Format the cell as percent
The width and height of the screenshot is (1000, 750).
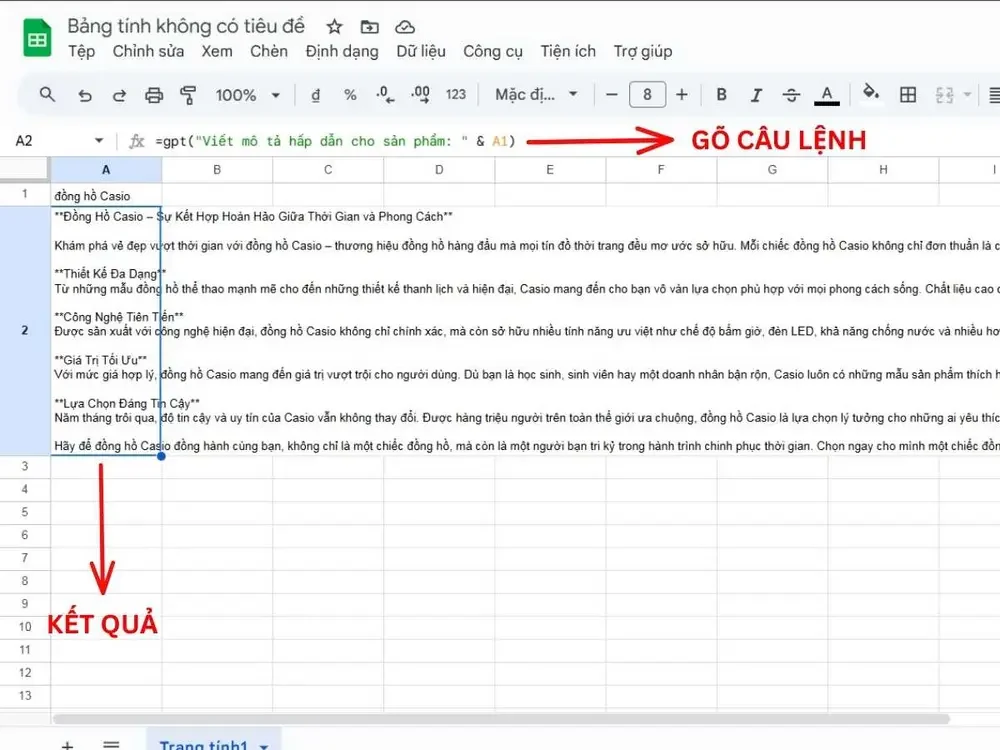pyautogui.click(x=350, y=95)
